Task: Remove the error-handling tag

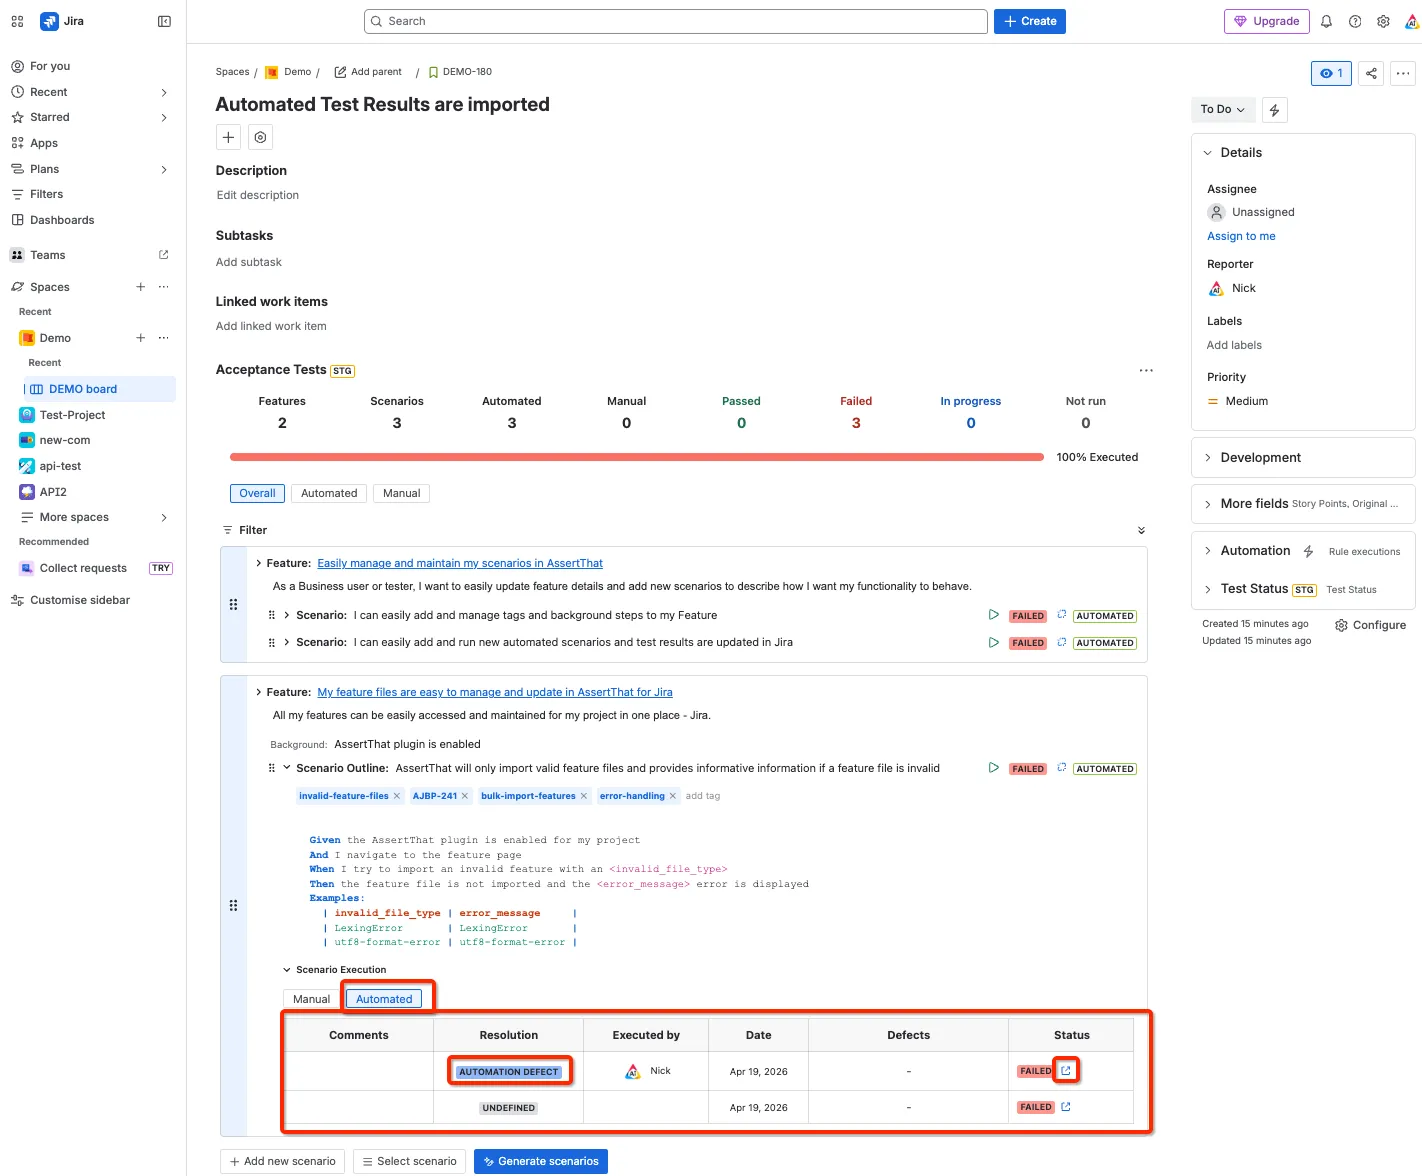Action: [x=672, y=796]
